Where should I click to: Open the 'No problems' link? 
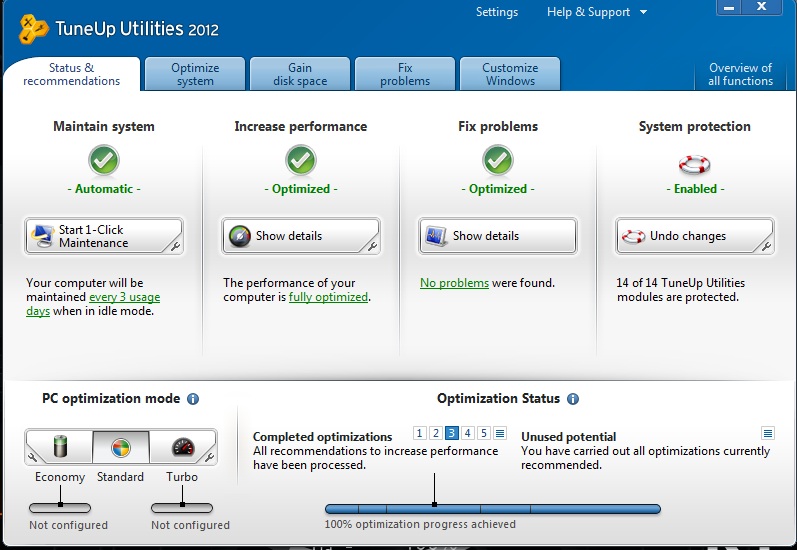click(x=454, y=283)
